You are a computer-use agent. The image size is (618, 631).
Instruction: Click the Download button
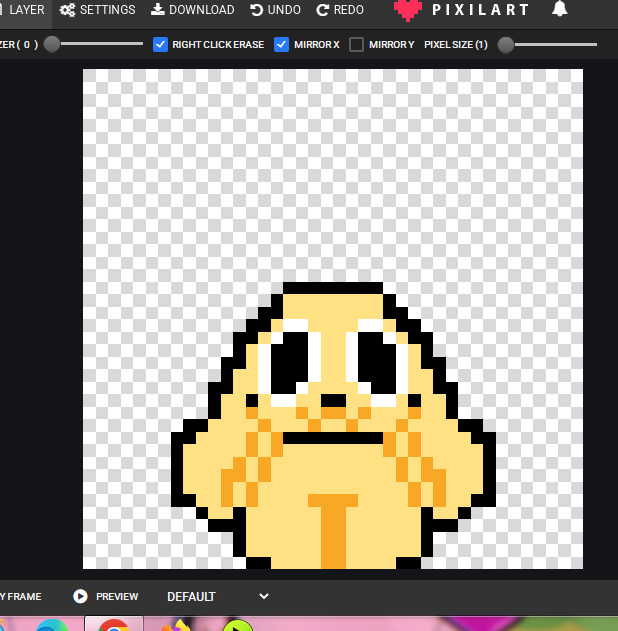tap(192, 10)
